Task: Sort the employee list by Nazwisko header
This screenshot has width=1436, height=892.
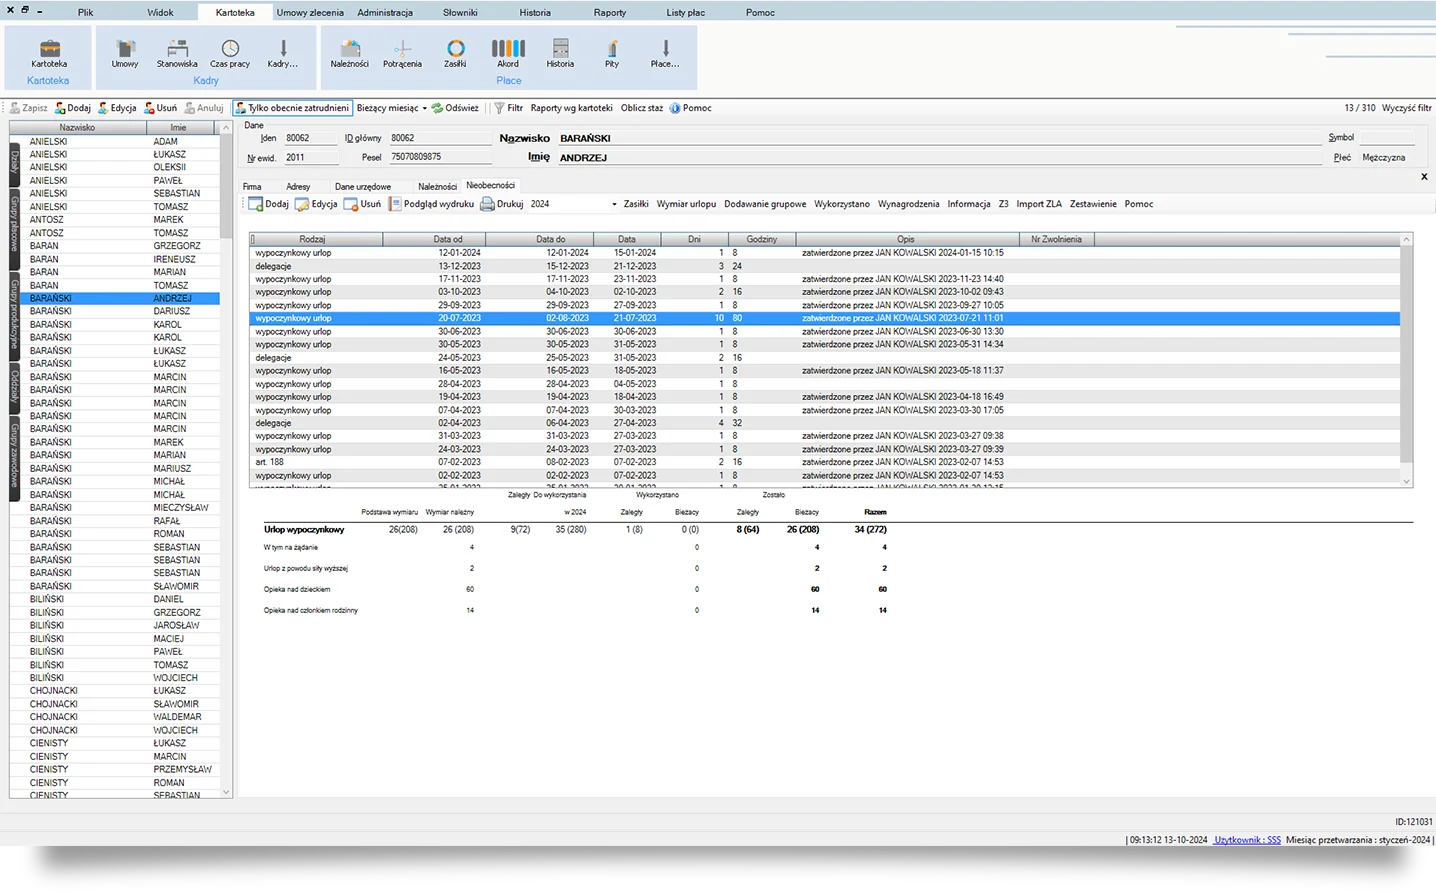Action: (77, 128)
